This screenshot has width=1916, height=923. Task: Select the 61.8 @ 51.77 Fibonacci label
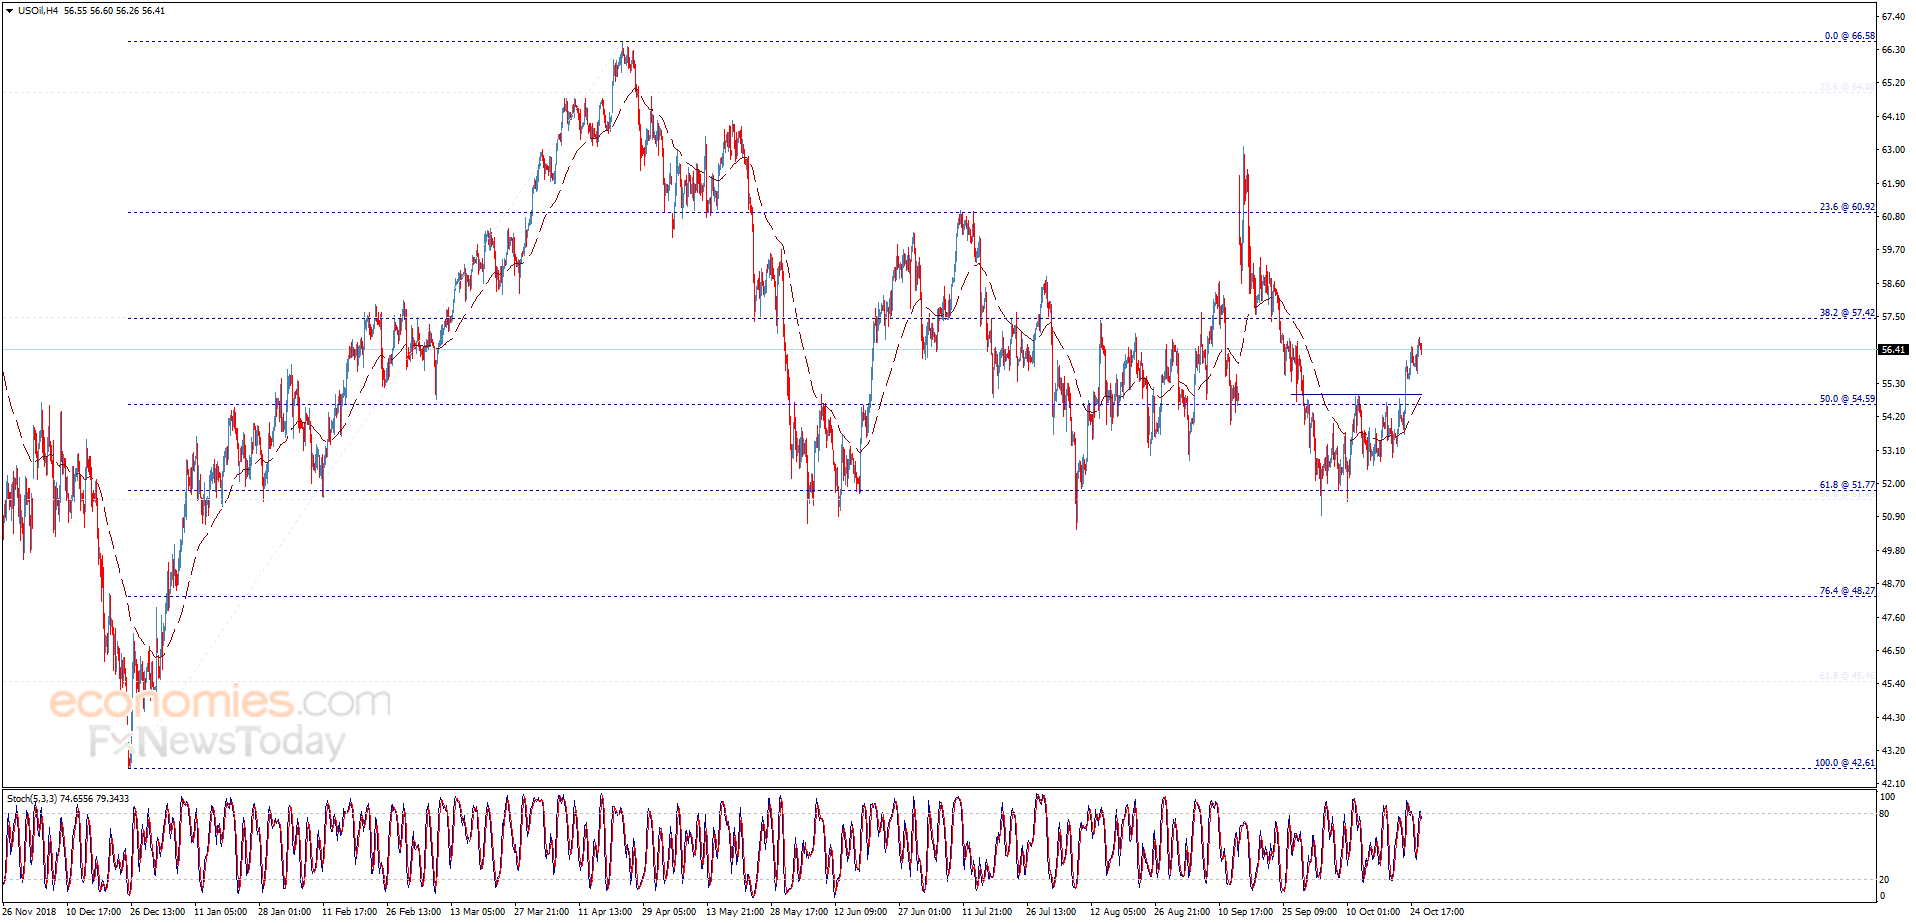[1847, 485]
